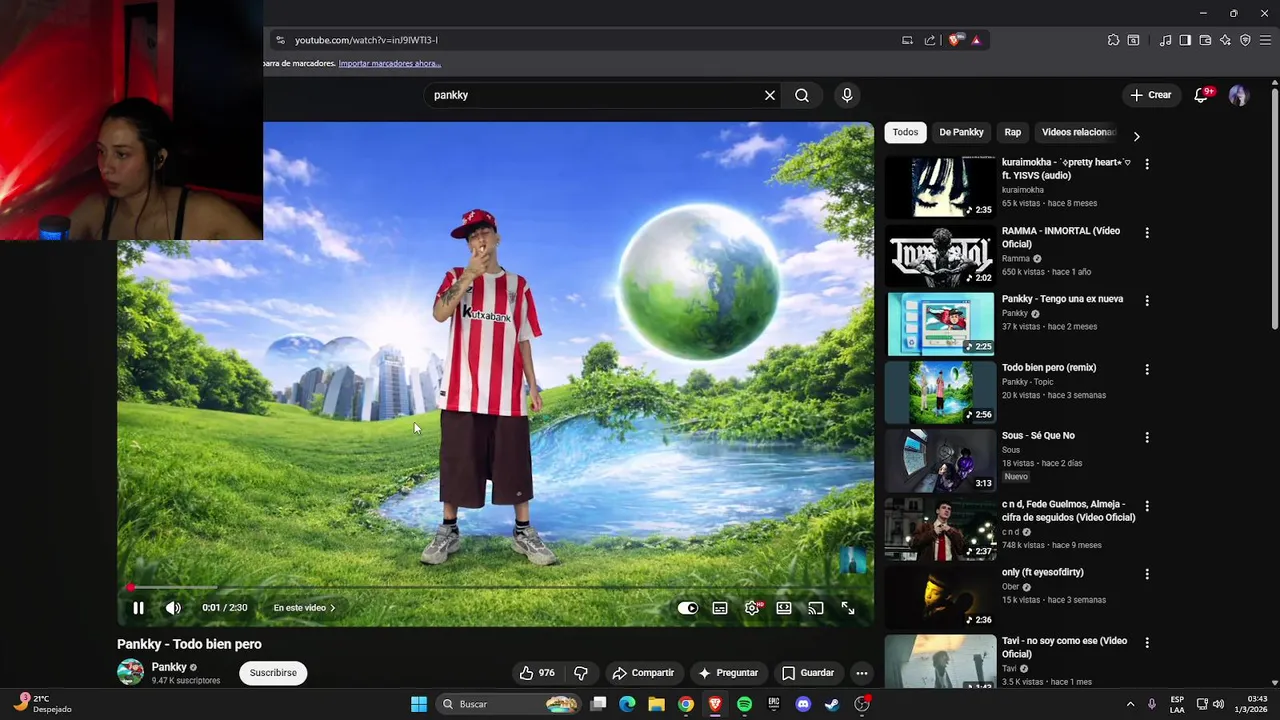
Task: Cast the video to a device
Action: 816,608
